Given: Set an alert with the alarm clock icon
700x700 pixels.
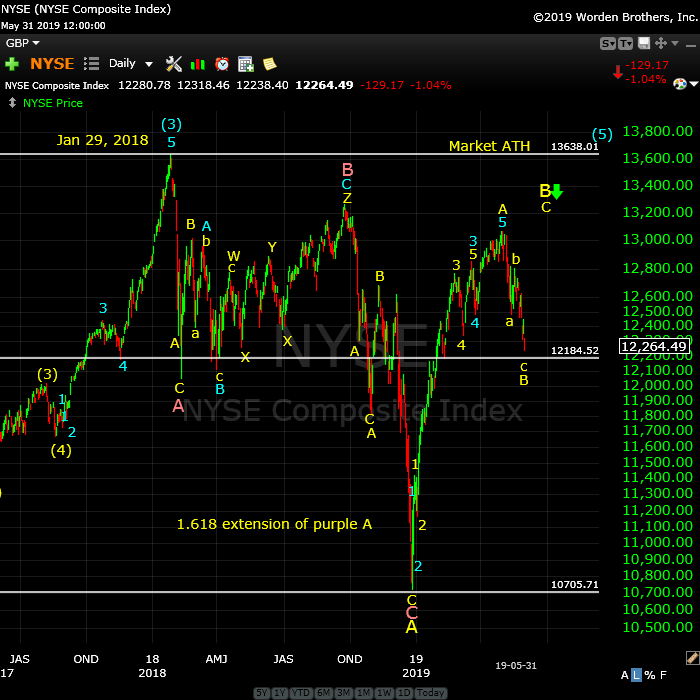Looking at the screenshot, I should (x=222, y=64).
